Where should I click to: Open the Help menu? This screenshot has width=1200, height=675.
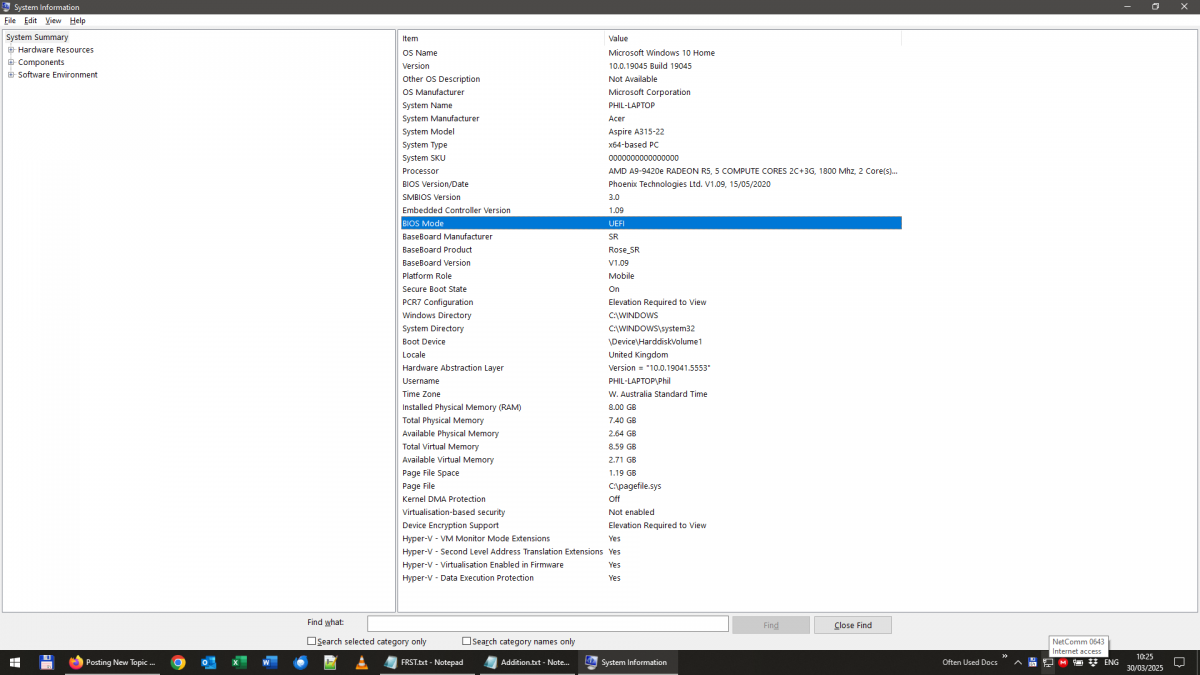click(78, 20)
